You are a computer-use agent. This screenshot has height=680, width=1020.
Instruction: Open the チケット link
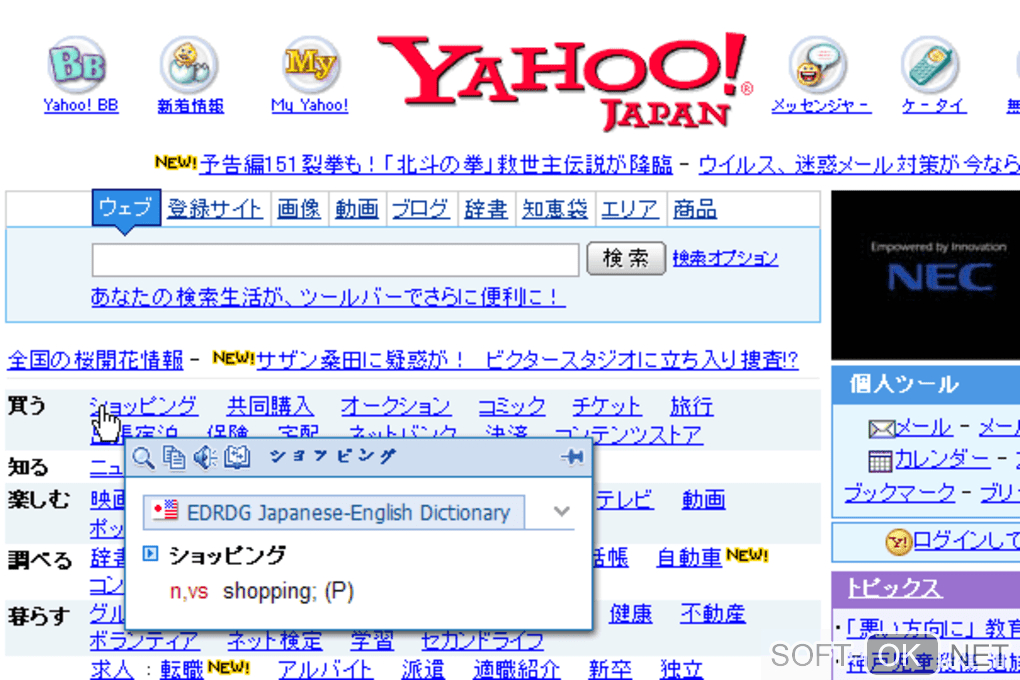click(x=606, y=407)
